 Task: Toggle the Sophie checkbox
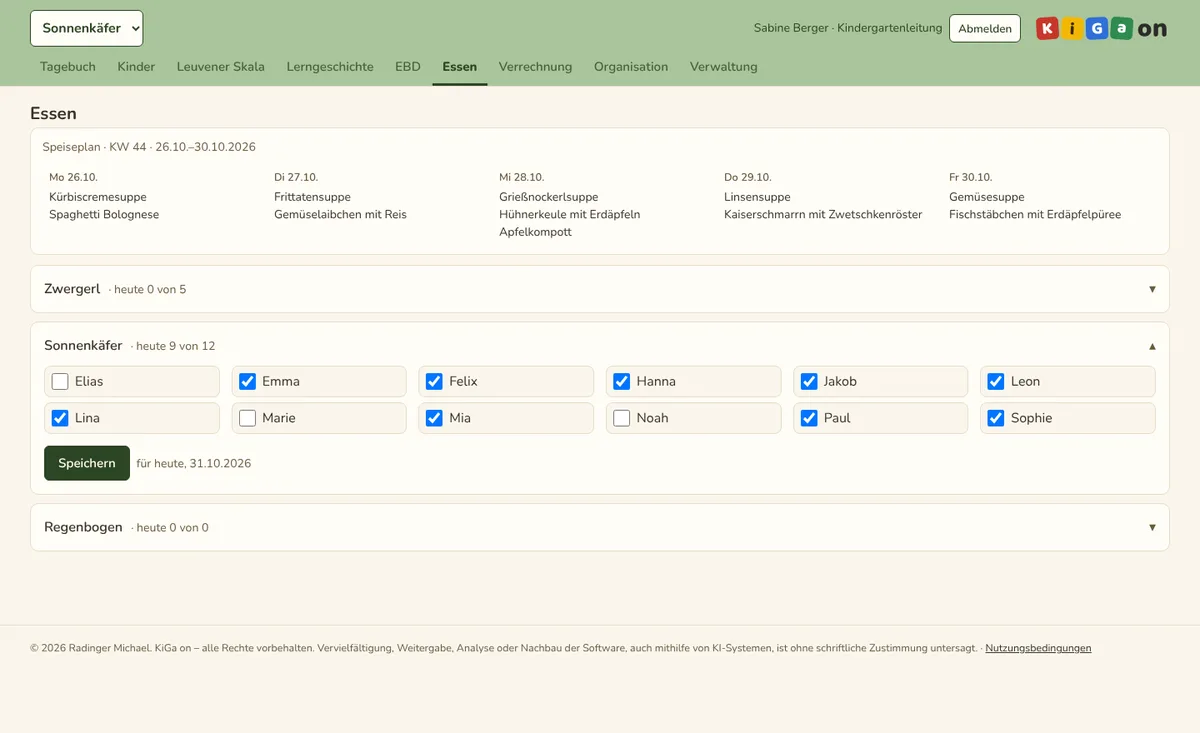(995, 418)
